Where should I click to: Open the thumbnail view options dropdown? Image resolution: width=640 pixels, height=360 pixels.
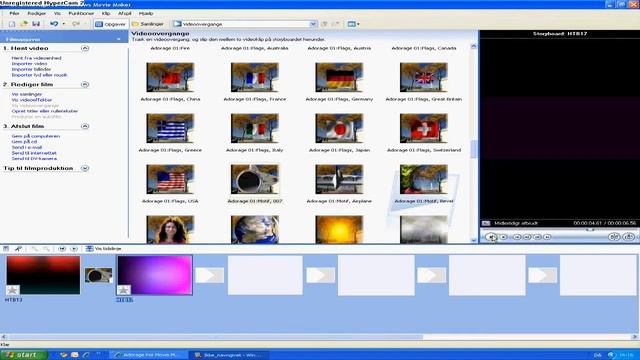pyautogui.click(x=353, y=24)
